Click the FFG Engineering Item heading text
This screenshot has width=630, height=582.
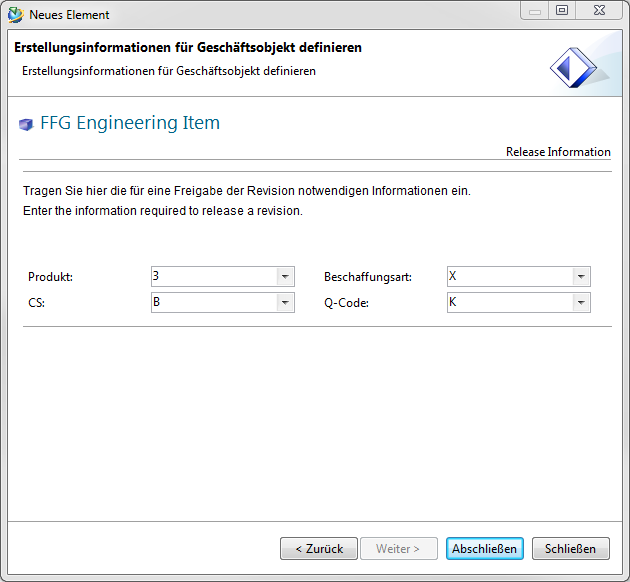(x=129, y=124)
